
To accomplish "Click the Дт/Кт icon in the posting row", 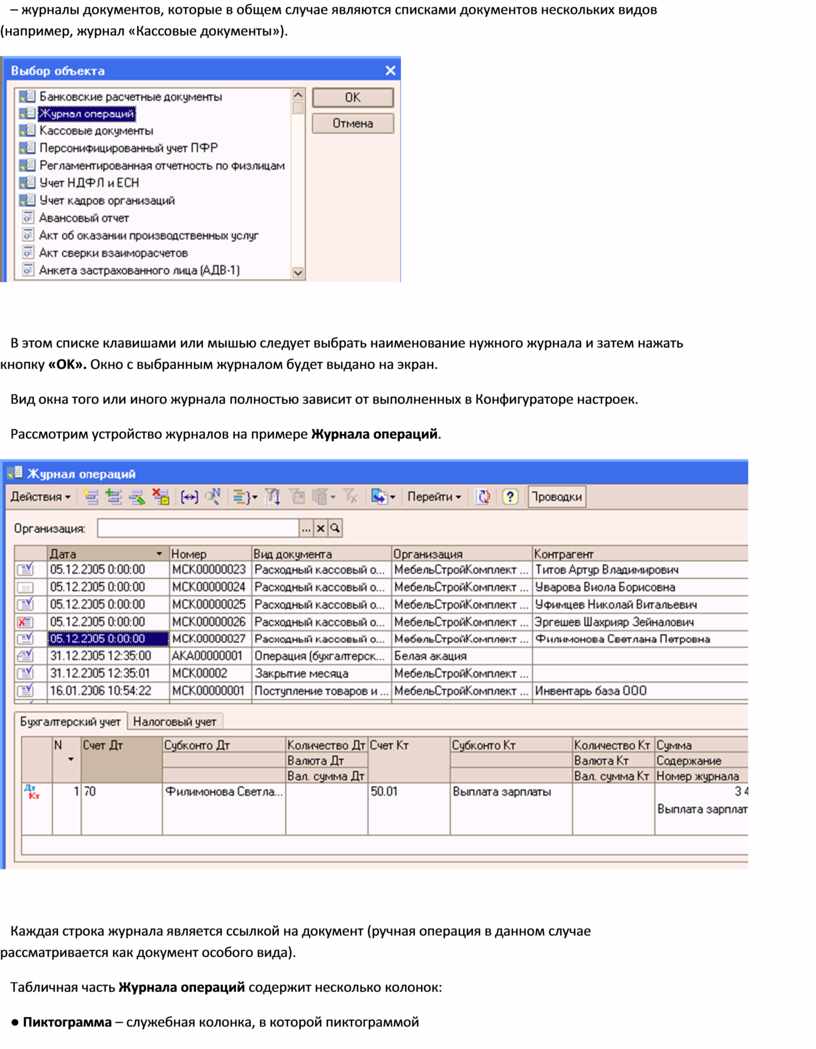I will click(31, 792).
